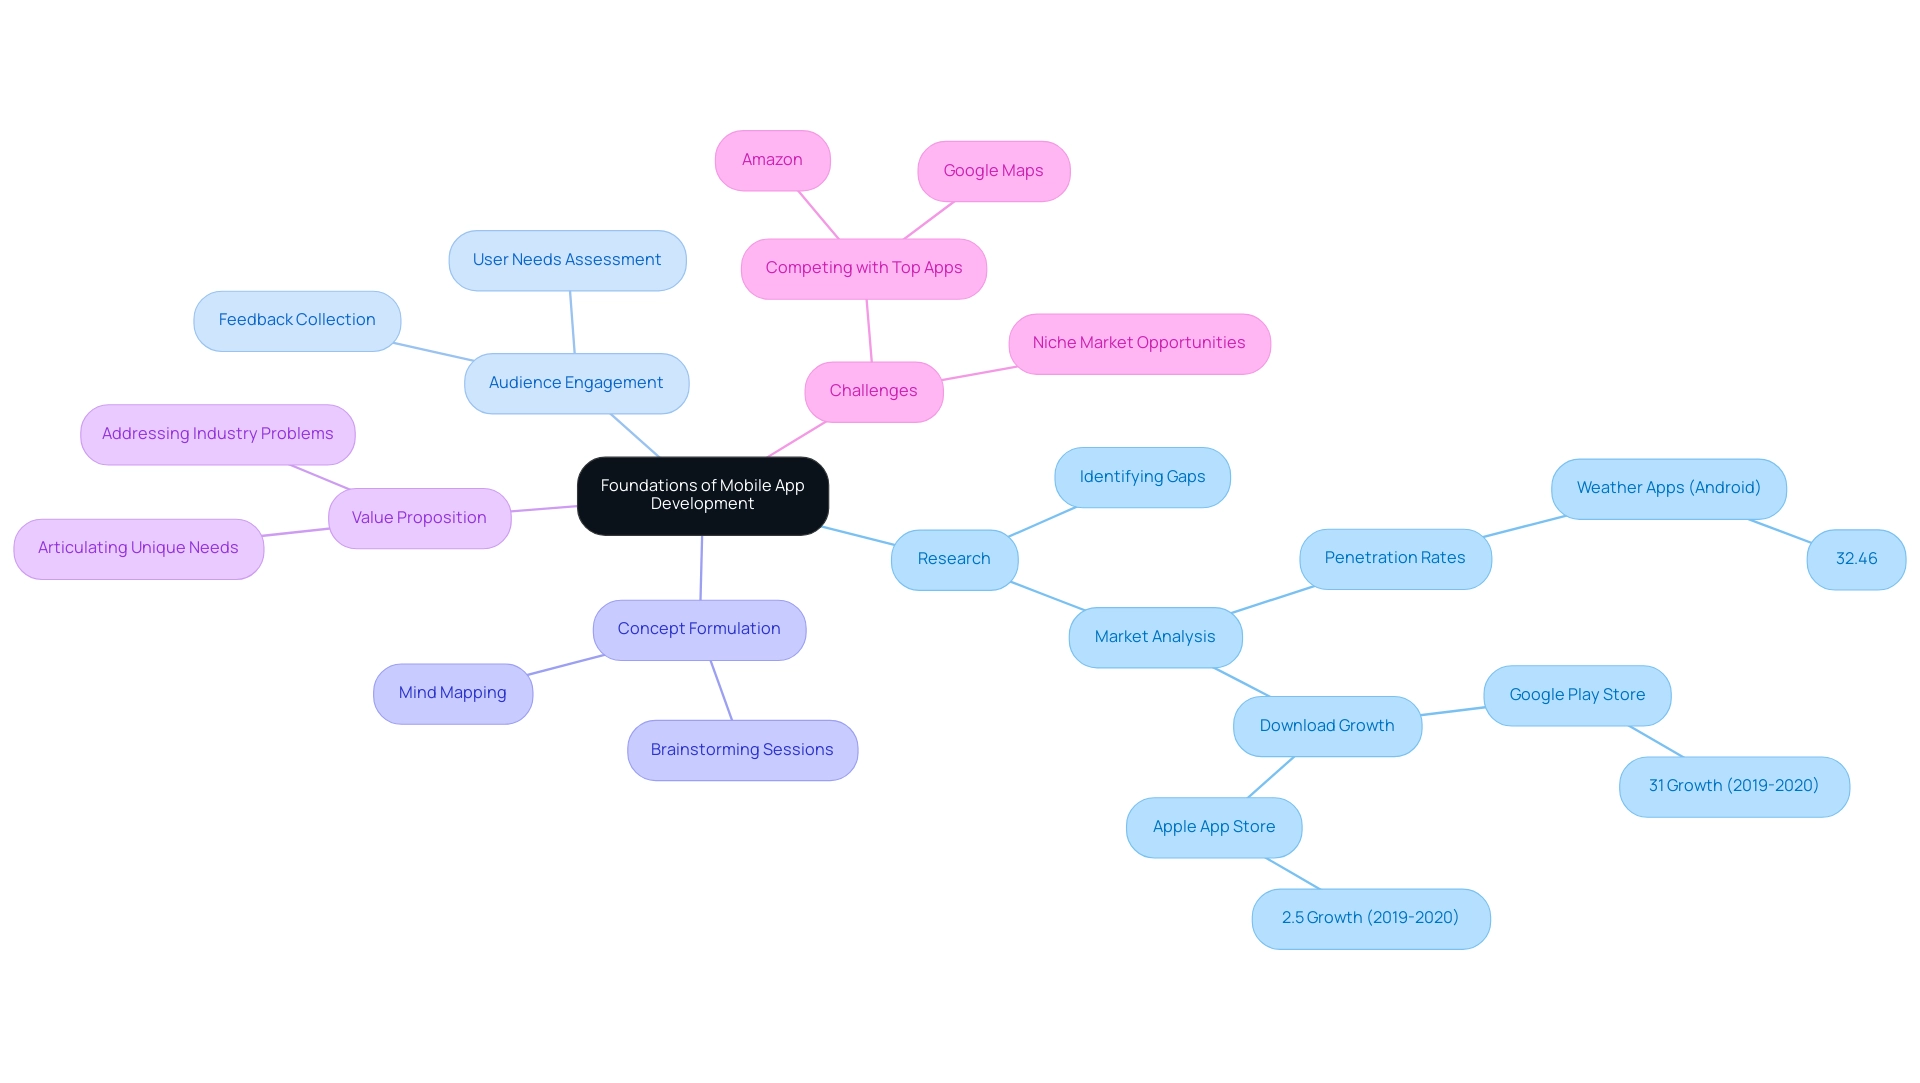The width and height of the screenshot is (1920, 1083).
Task: Select the 32.46 data node
Action: 1855,558
